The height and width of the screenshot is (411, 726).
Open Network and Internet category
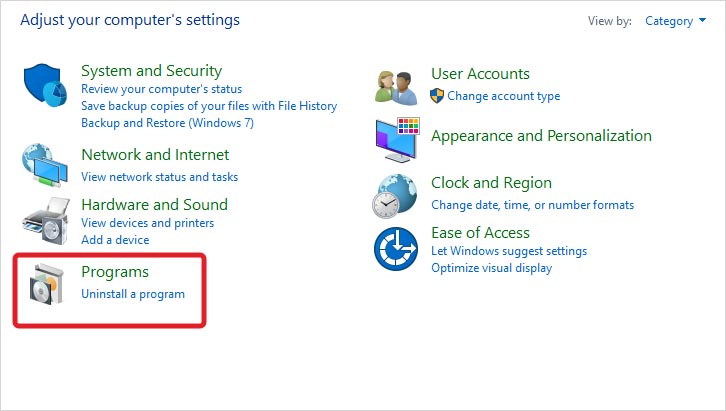coord(155,155)
